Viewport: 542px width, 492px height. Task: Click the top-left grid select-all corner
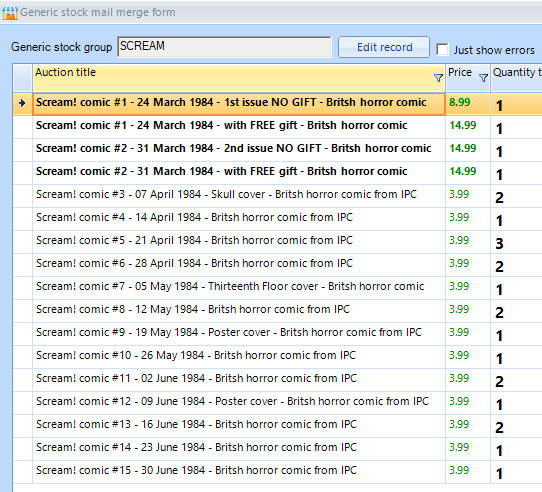[23, 78]
